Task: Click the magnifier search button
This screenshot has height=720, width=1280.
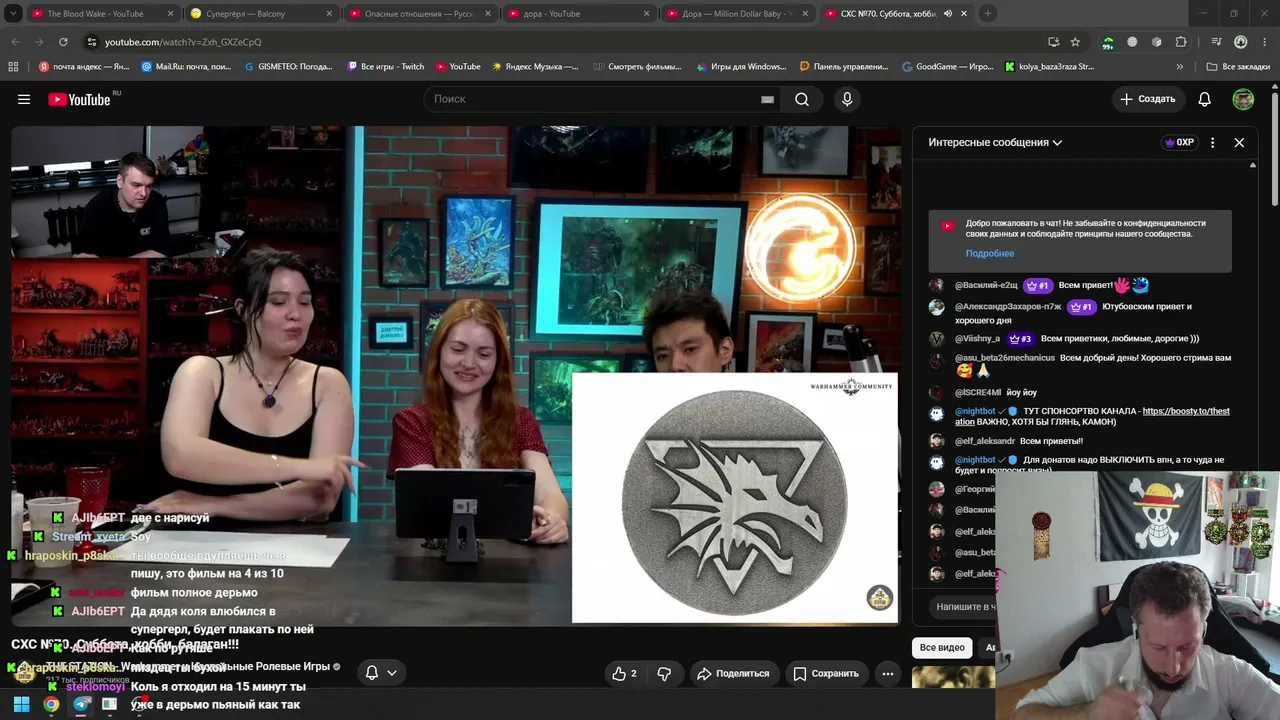Action: click(x=802, y=99)
